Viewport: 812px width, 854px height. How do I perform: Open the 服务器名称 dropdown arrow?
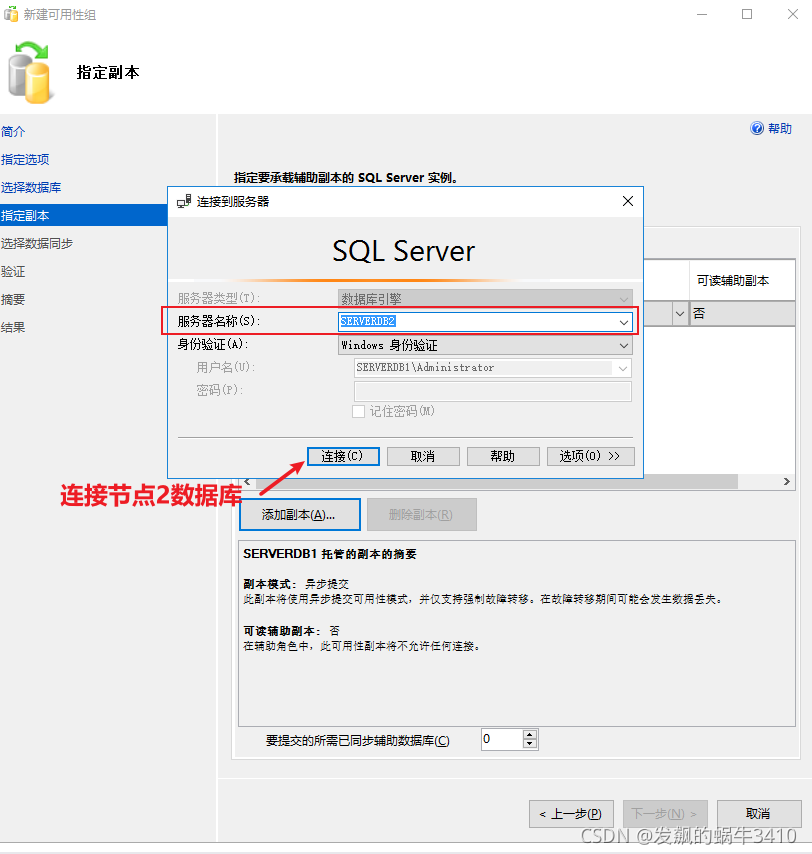point(624,322)
